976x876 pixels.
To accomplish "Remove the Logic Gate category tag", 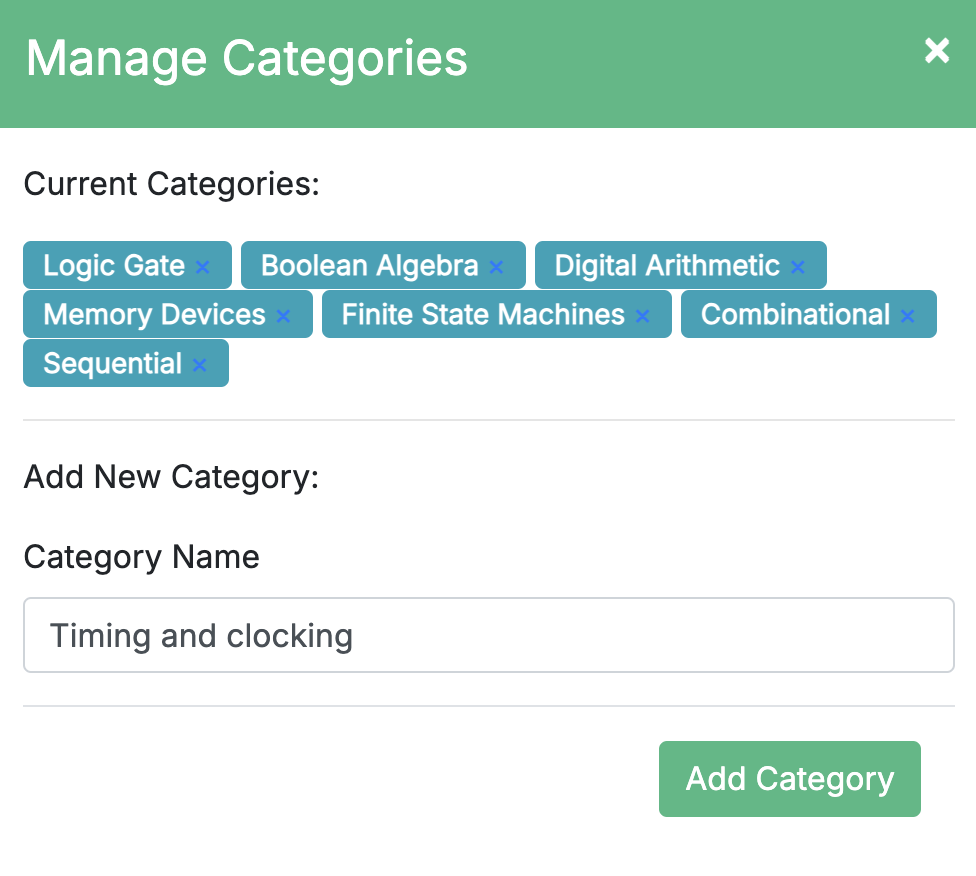I will [x=203, y=267].
